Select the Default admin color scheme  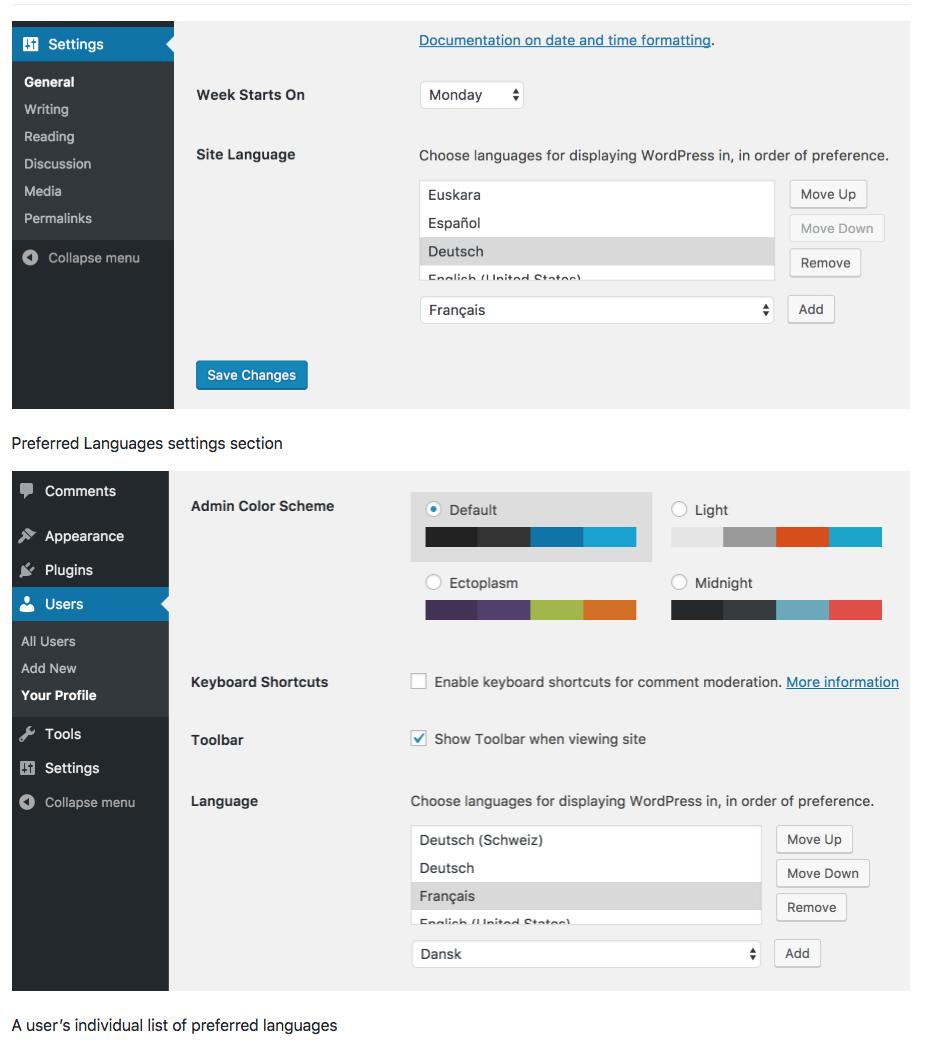433,509
